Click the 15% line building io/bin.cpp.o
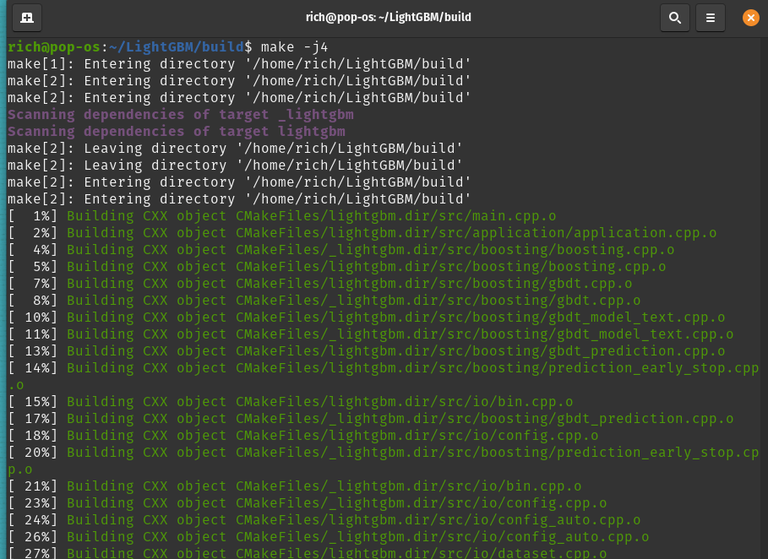 pos(290,402)
